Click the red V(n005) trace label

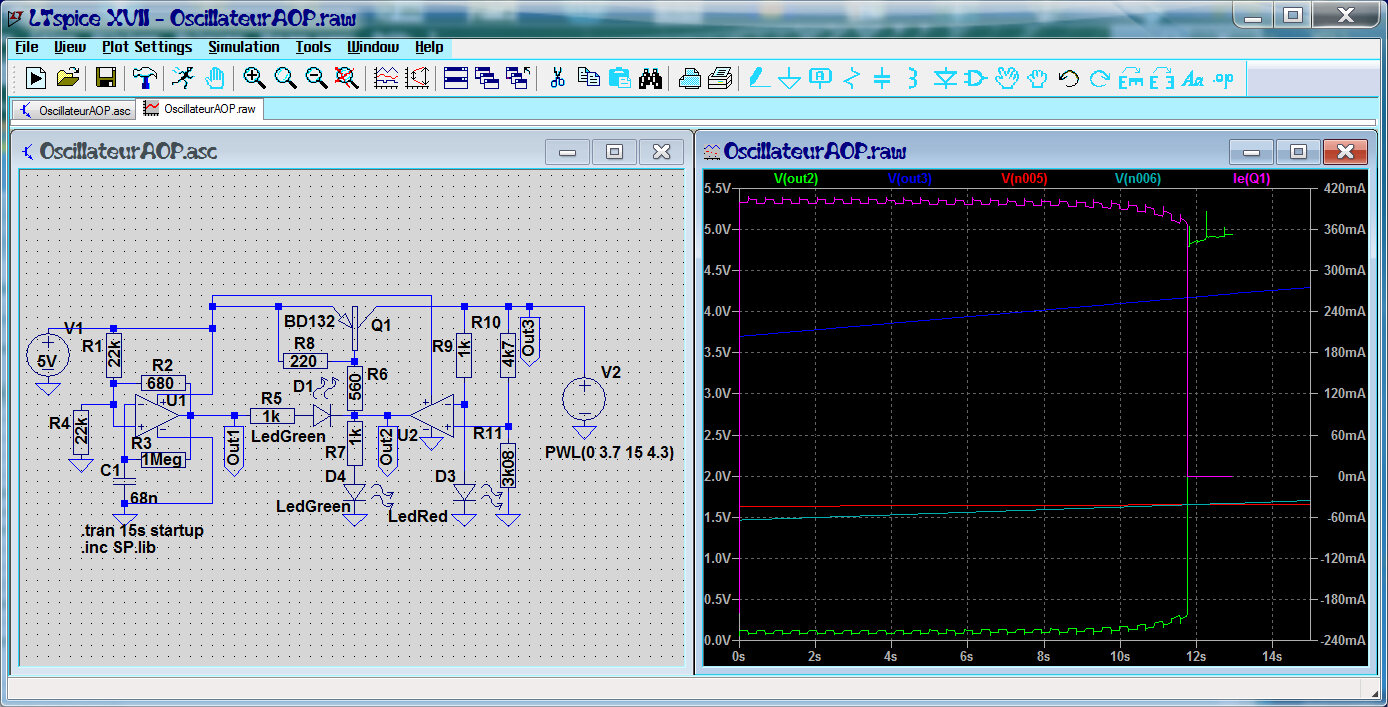[1024, 179]
